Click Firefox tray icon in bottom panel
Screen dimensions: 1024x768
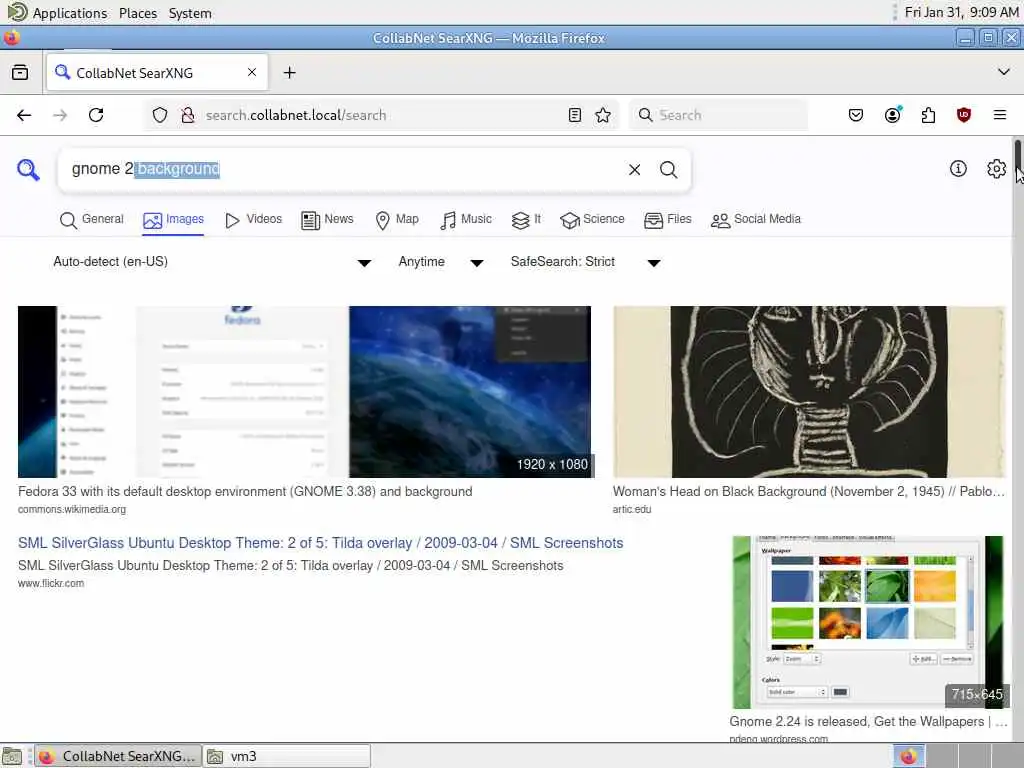[908, 756]
